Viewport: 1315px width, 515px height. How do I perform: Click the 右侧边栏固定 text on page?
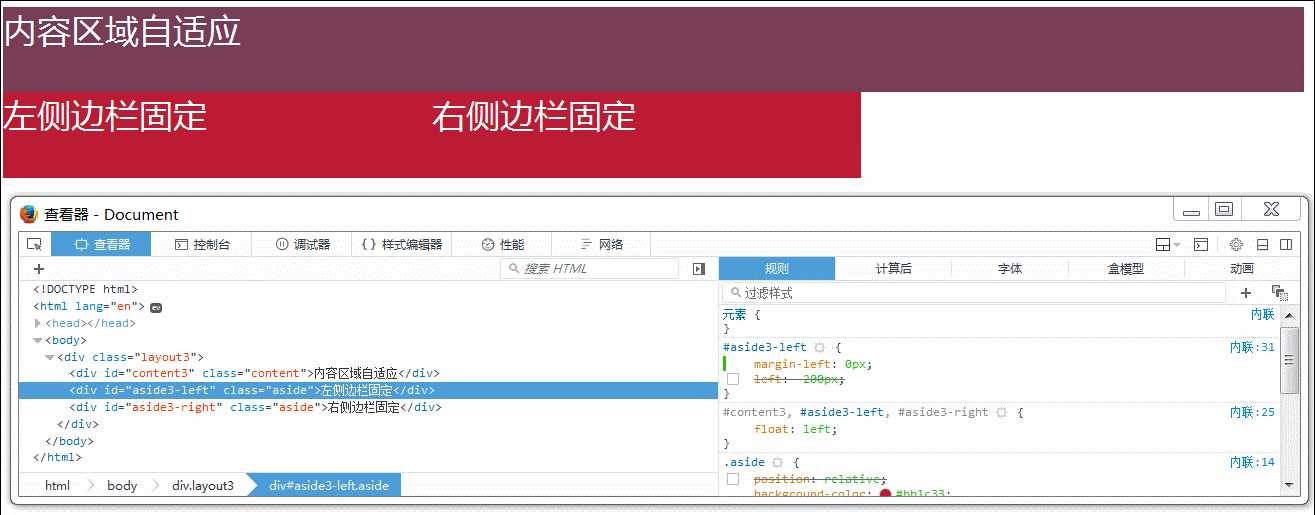click(x=534, y=117)
